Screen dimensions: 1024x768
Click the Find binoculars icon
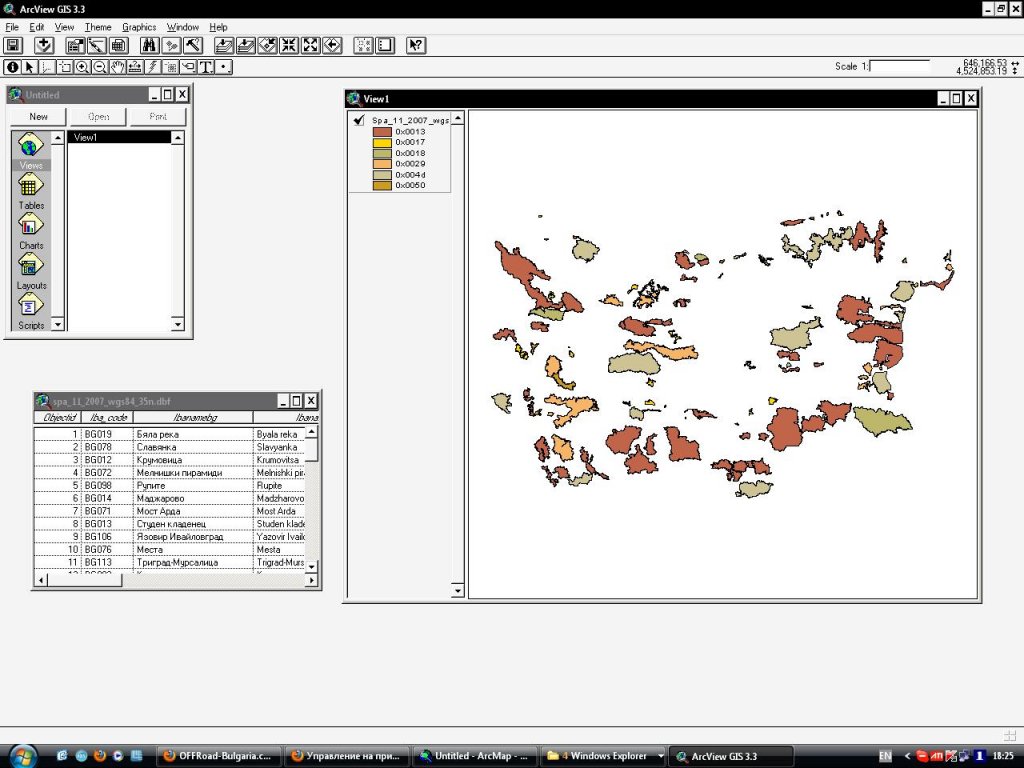click(149, 45)
